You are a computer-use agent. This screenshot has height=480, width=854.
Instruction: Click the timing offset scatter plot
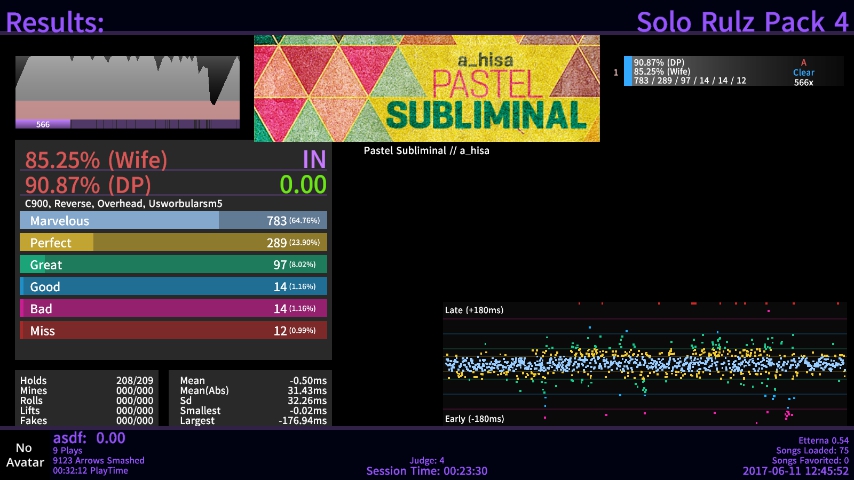click(x=643, y=364)
